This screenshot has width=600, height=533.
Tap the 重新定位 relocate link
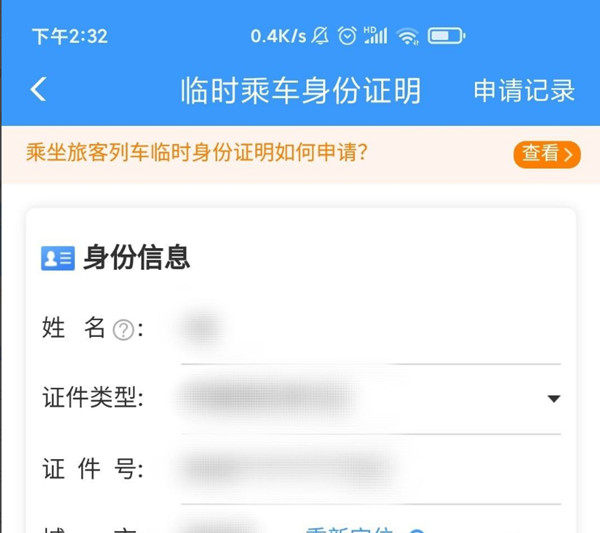click(349, 530)
